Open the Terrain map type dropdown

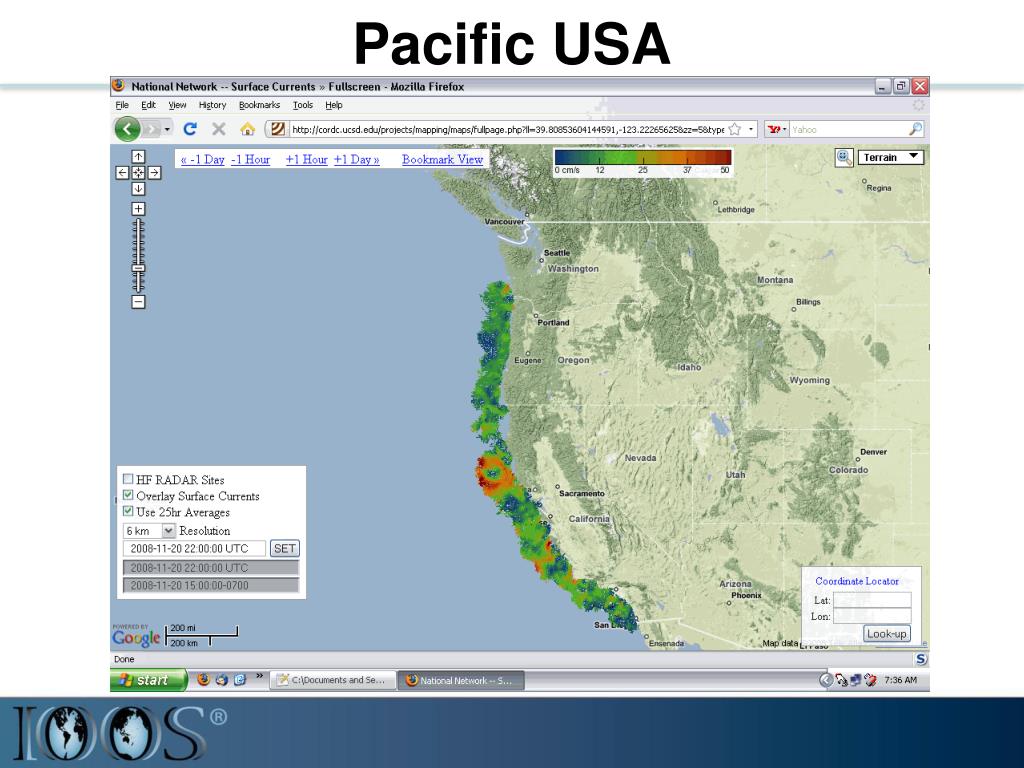[x=891, y=157]
